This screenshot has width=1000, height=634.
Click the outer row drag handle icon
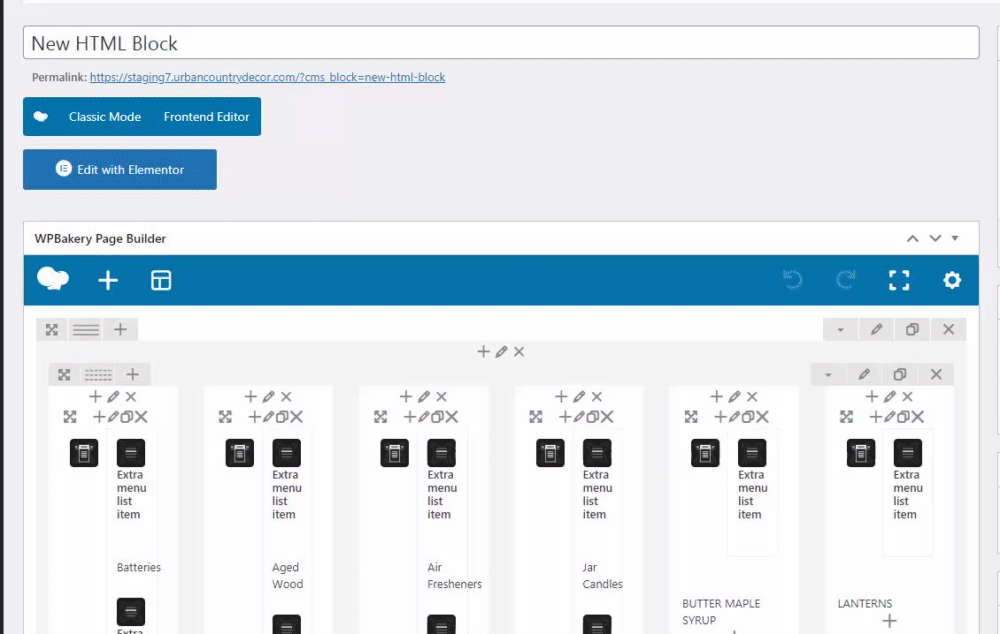52,329
